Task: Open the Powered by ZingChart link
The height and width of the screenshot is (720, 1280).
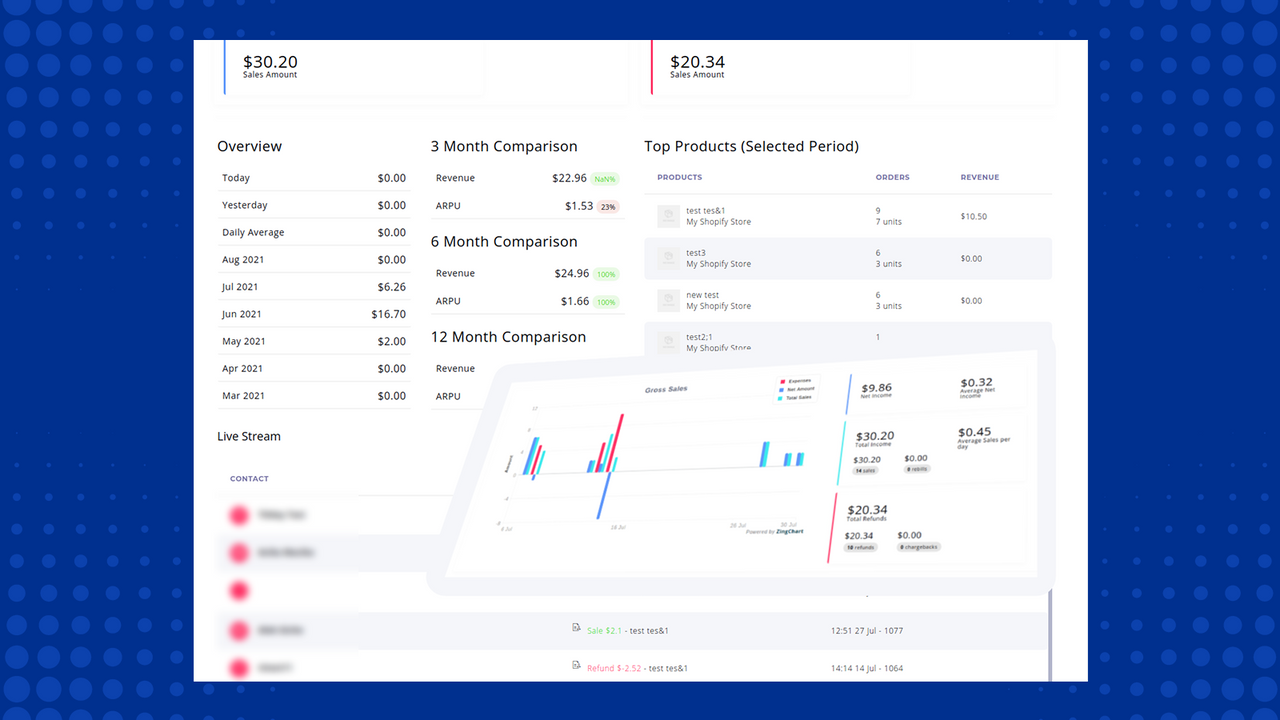Action: point(773,532)
